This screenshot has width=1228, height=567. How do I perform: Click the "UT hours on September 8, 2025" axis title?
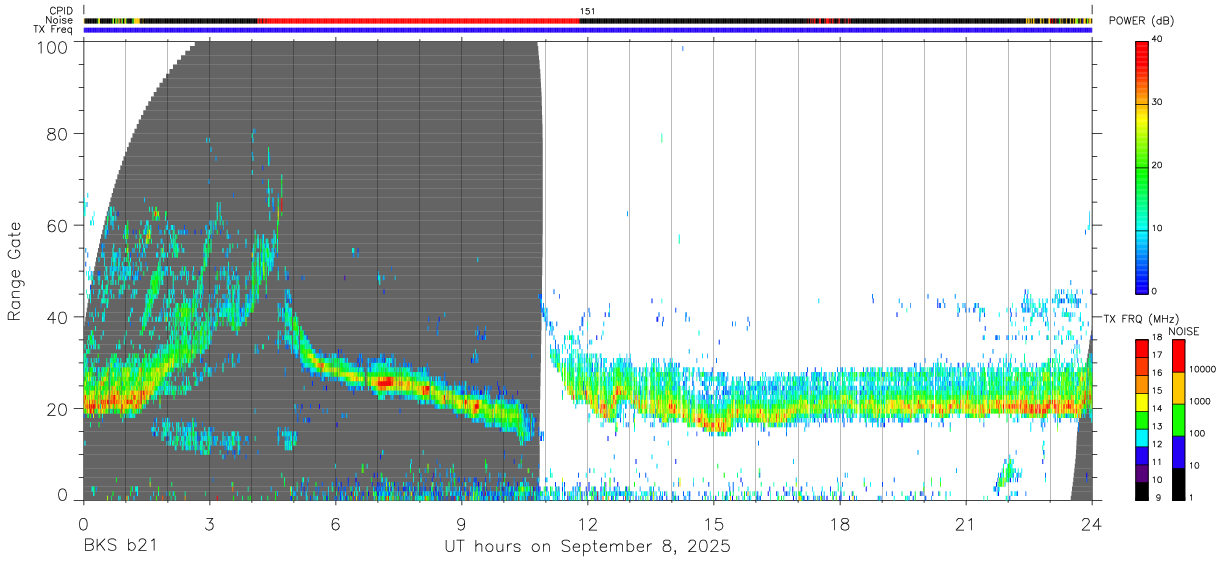[x=587, y=548]
